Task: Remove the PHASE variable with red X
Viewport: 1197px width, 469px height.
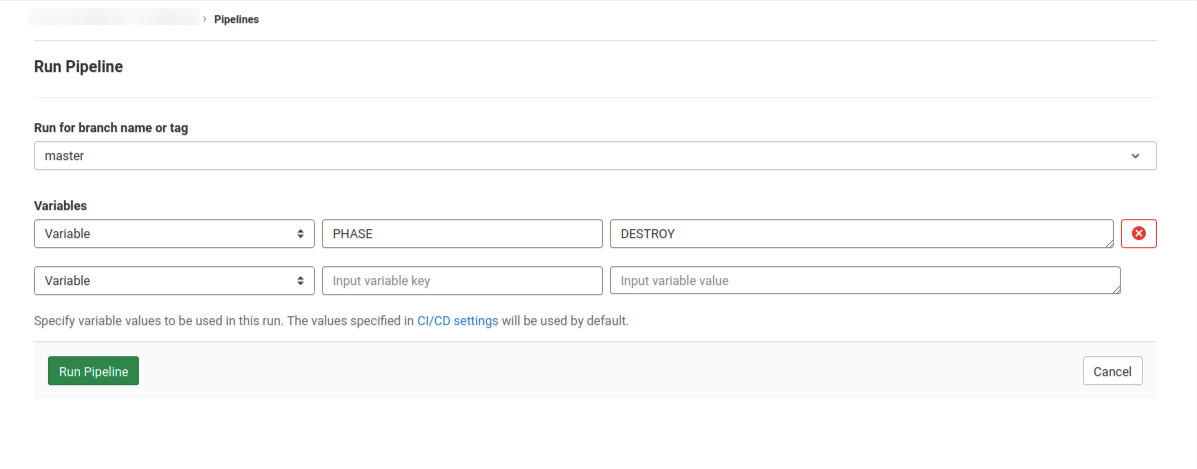Action: click(1138, 234)
